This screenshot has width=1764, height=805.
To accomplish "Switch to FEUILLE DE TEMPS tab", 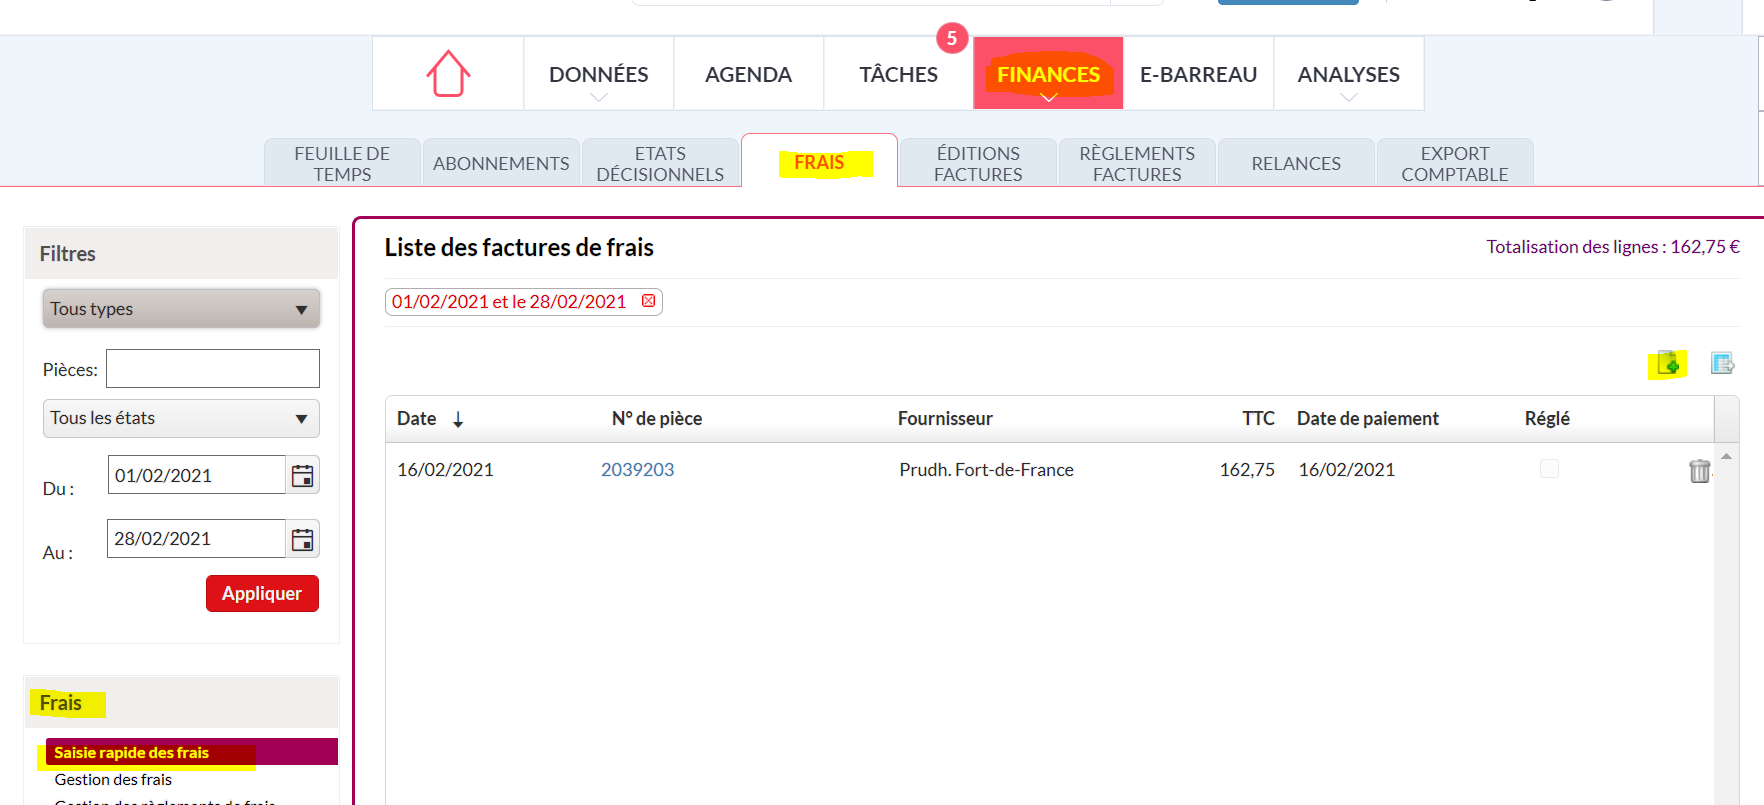I will [342, 163].
